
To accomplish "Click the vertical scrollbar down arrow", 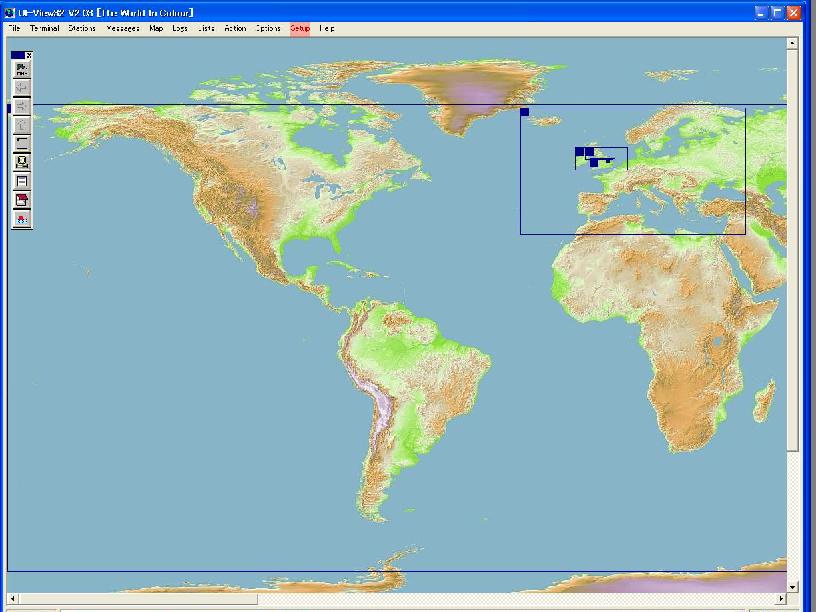I will click(793, 587).
